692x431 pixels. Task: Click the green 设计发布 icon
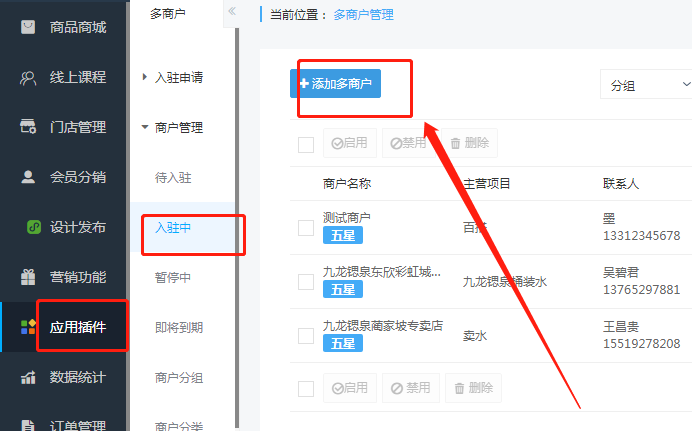coord(34,227)
